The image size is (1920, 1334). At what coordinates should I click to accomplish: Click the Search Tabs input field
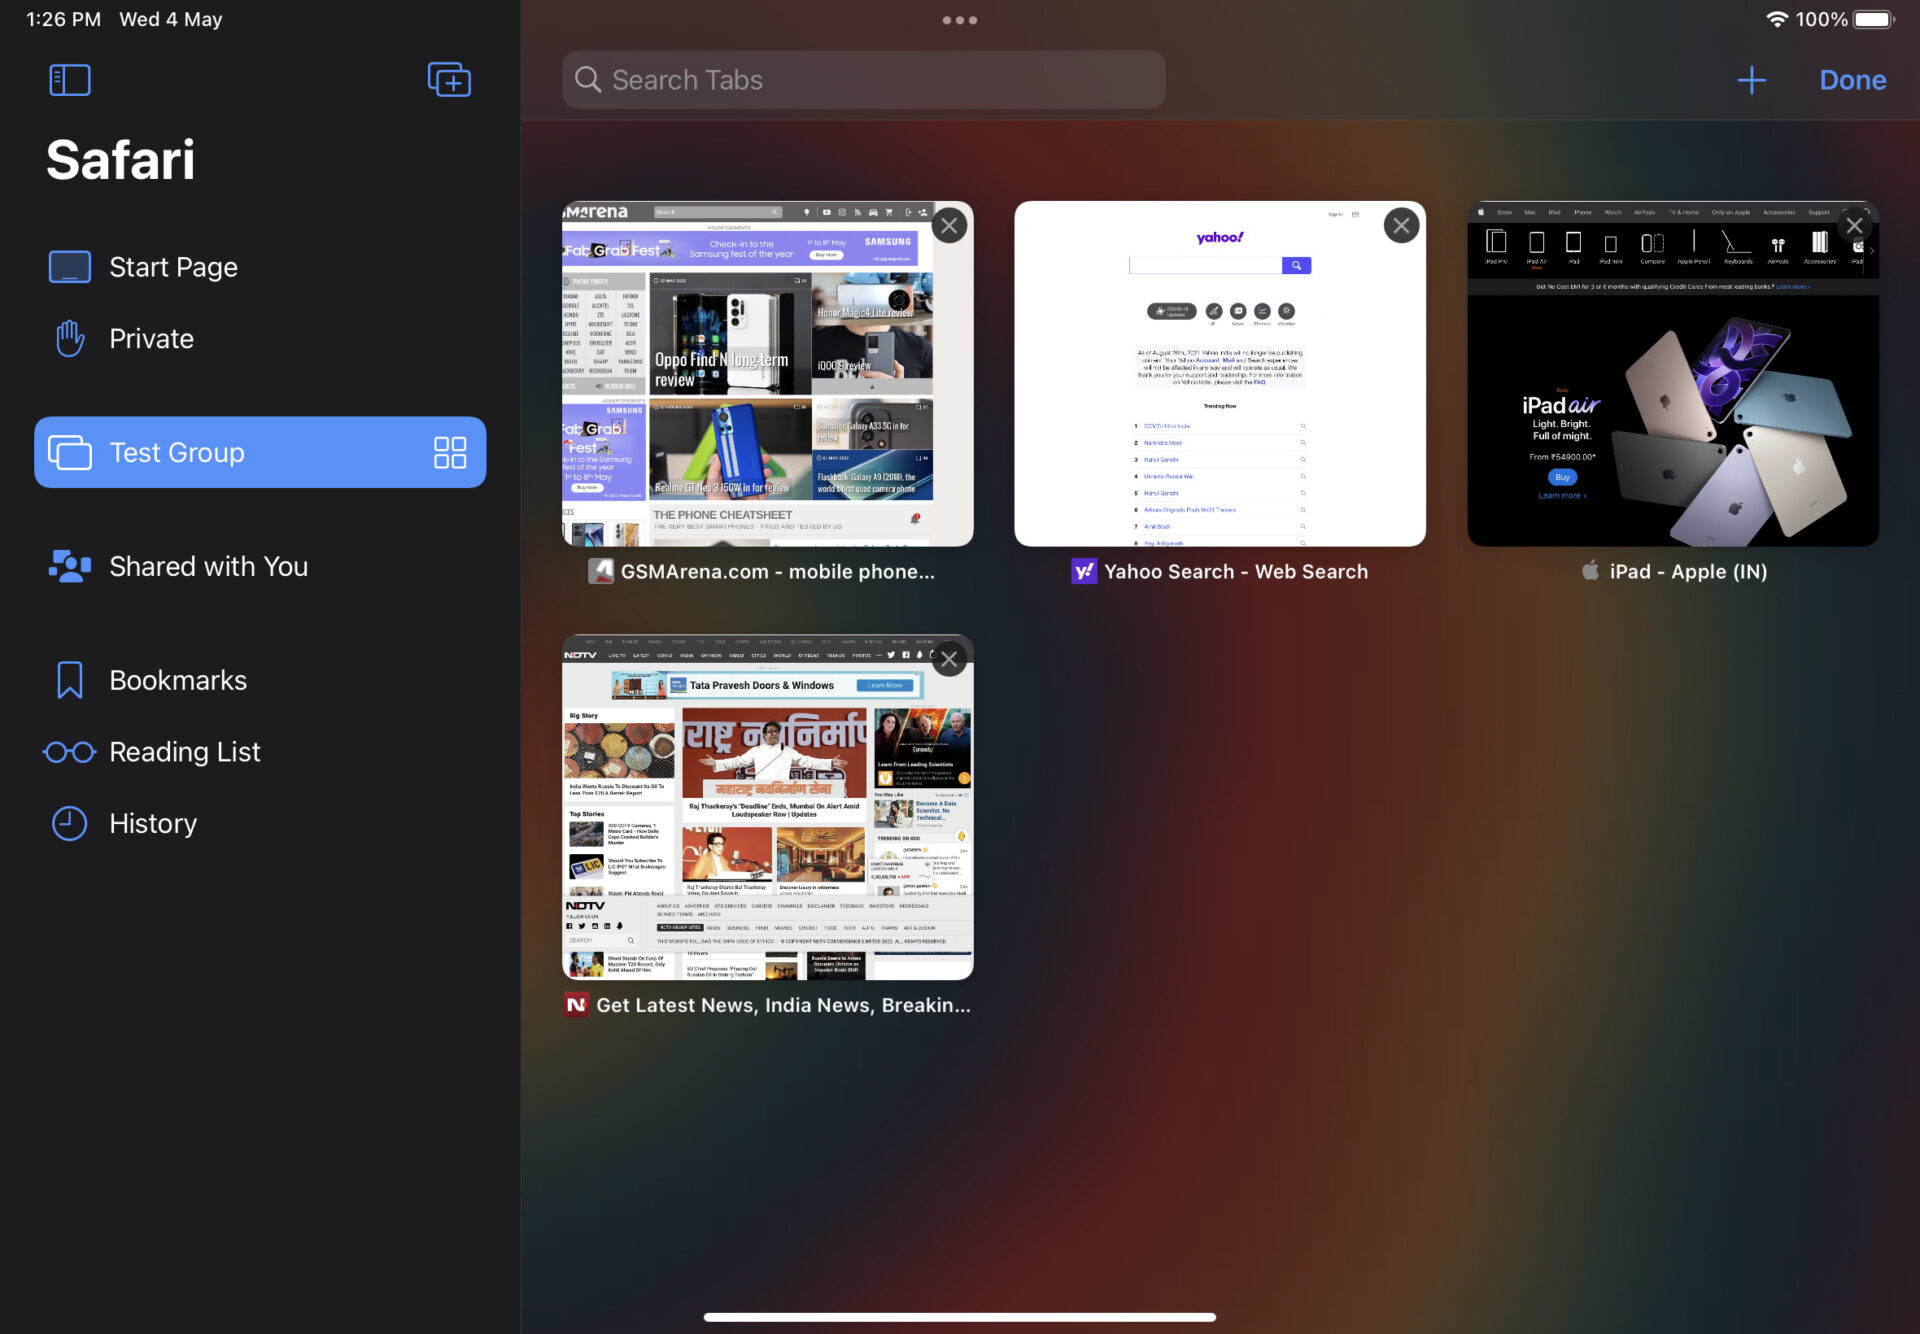[864, 79]
